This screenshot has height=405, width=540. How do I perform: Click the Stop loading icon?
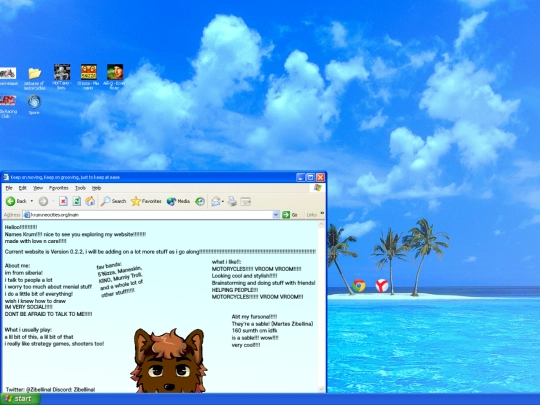63,201
